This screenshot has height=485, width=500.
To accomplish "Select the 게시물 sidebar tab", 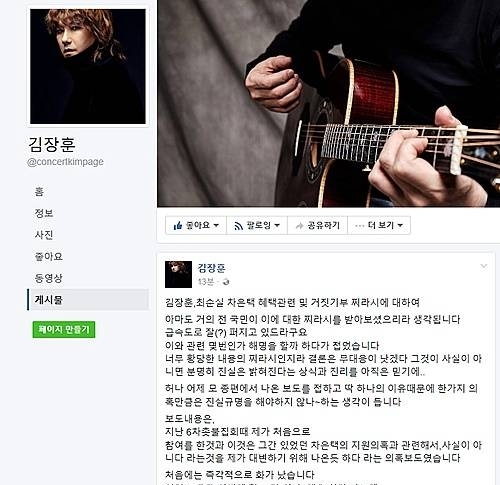I will [x=88, y=300].
